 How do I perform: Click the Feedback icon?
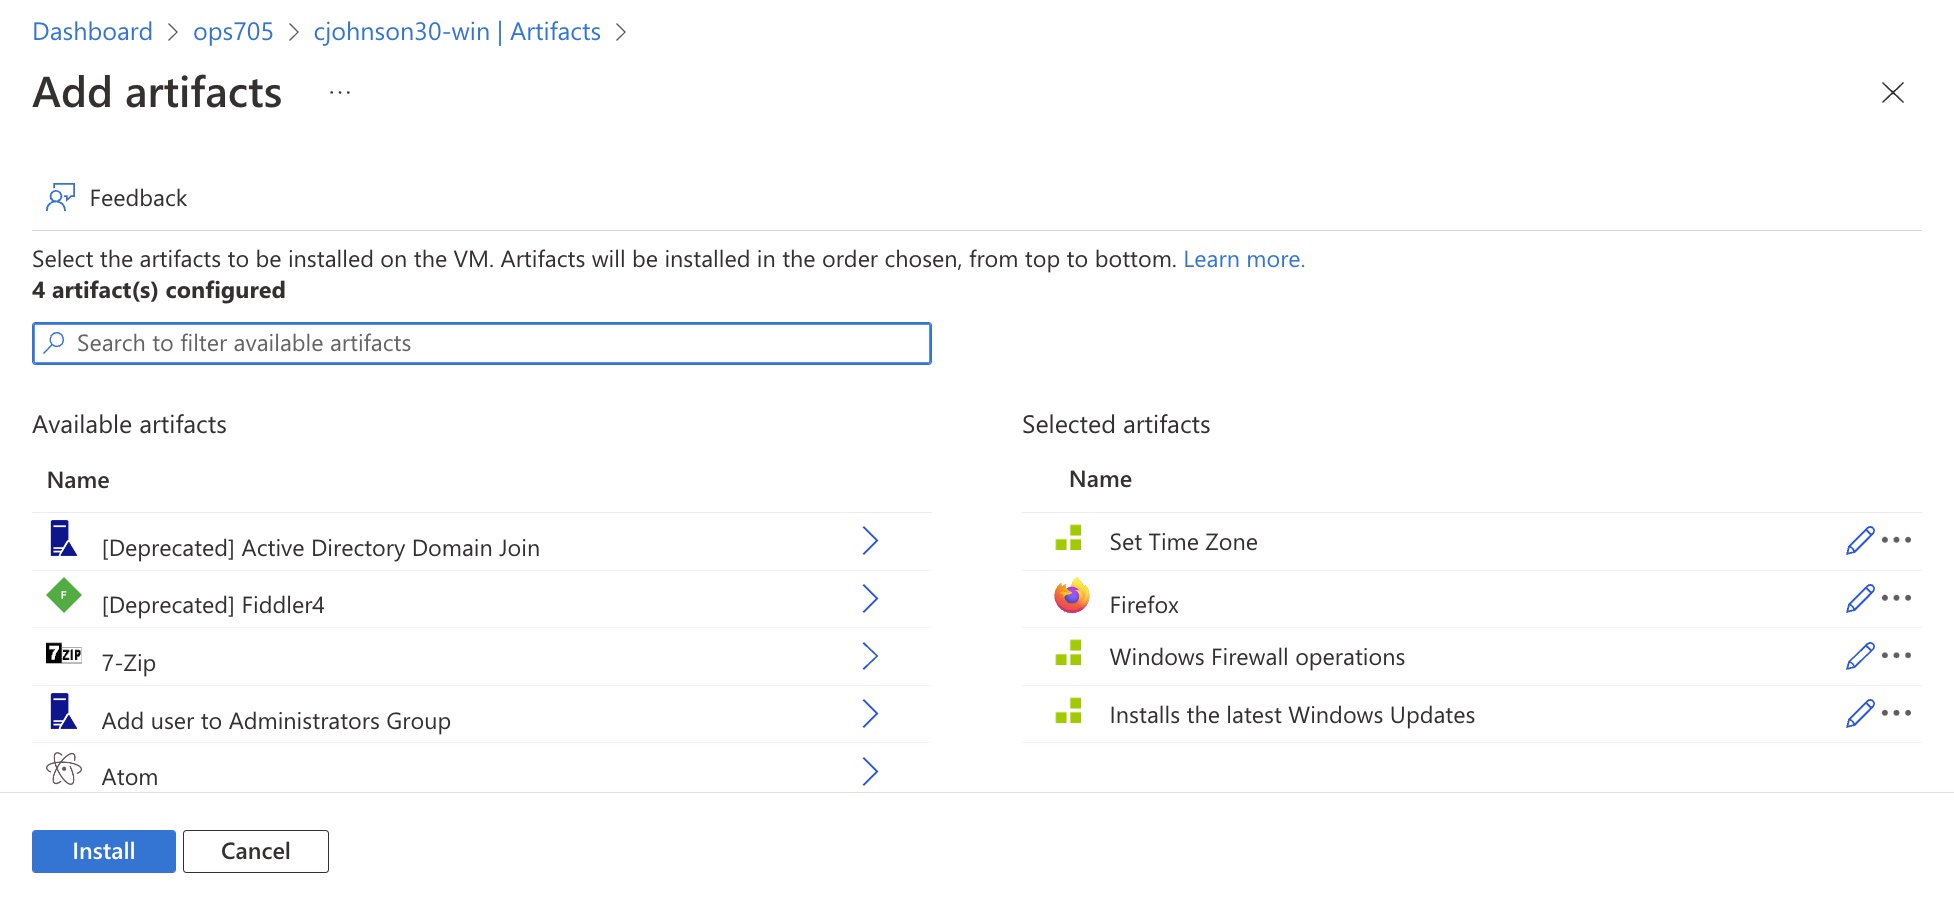pyautogui.click(x=61, y=196)
